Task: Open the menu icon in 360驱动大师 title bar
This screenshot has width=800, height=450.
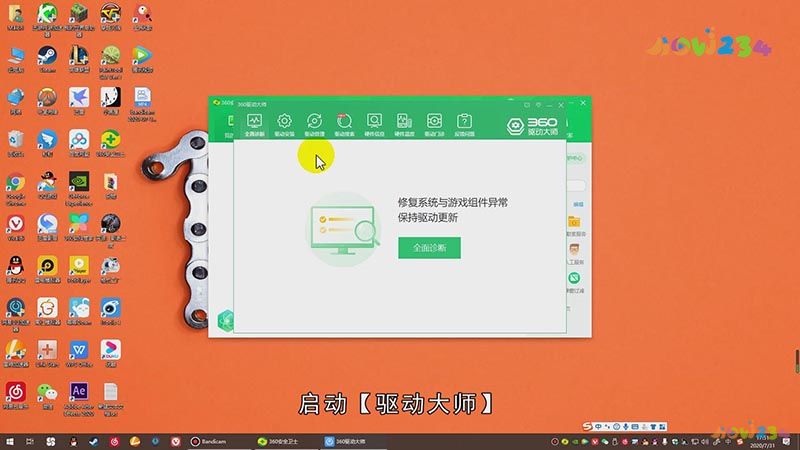Action: point(538,105)
